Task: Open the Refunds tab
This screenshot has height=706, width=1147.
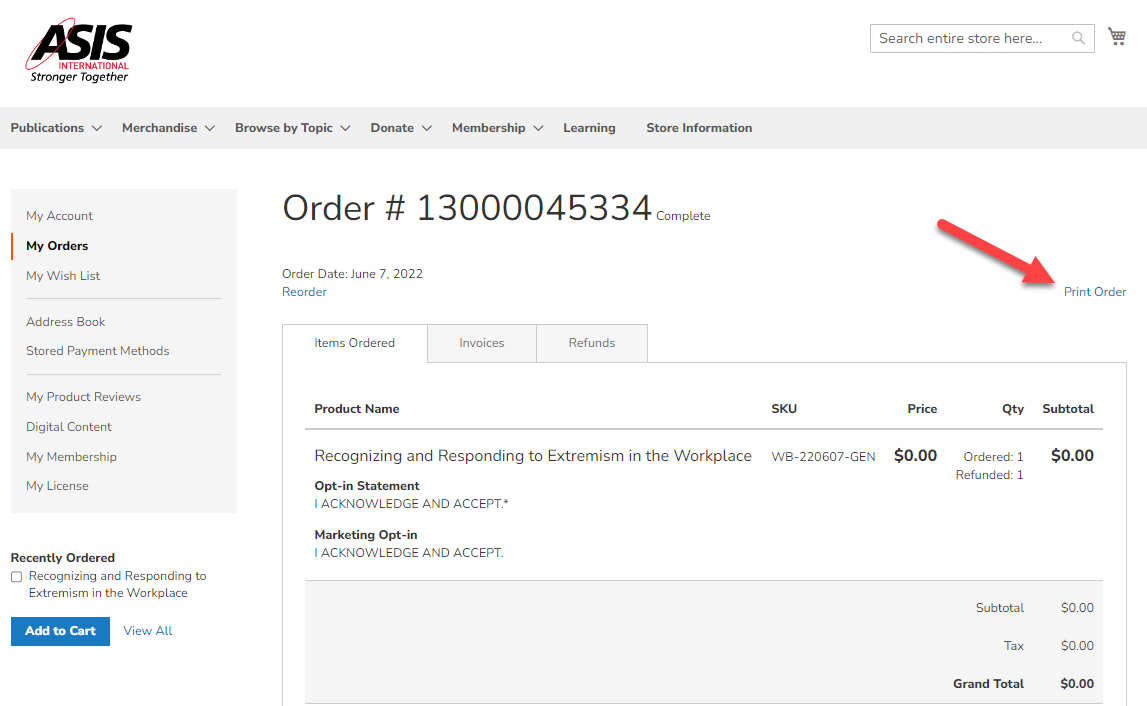Action: tap(592, 342)
